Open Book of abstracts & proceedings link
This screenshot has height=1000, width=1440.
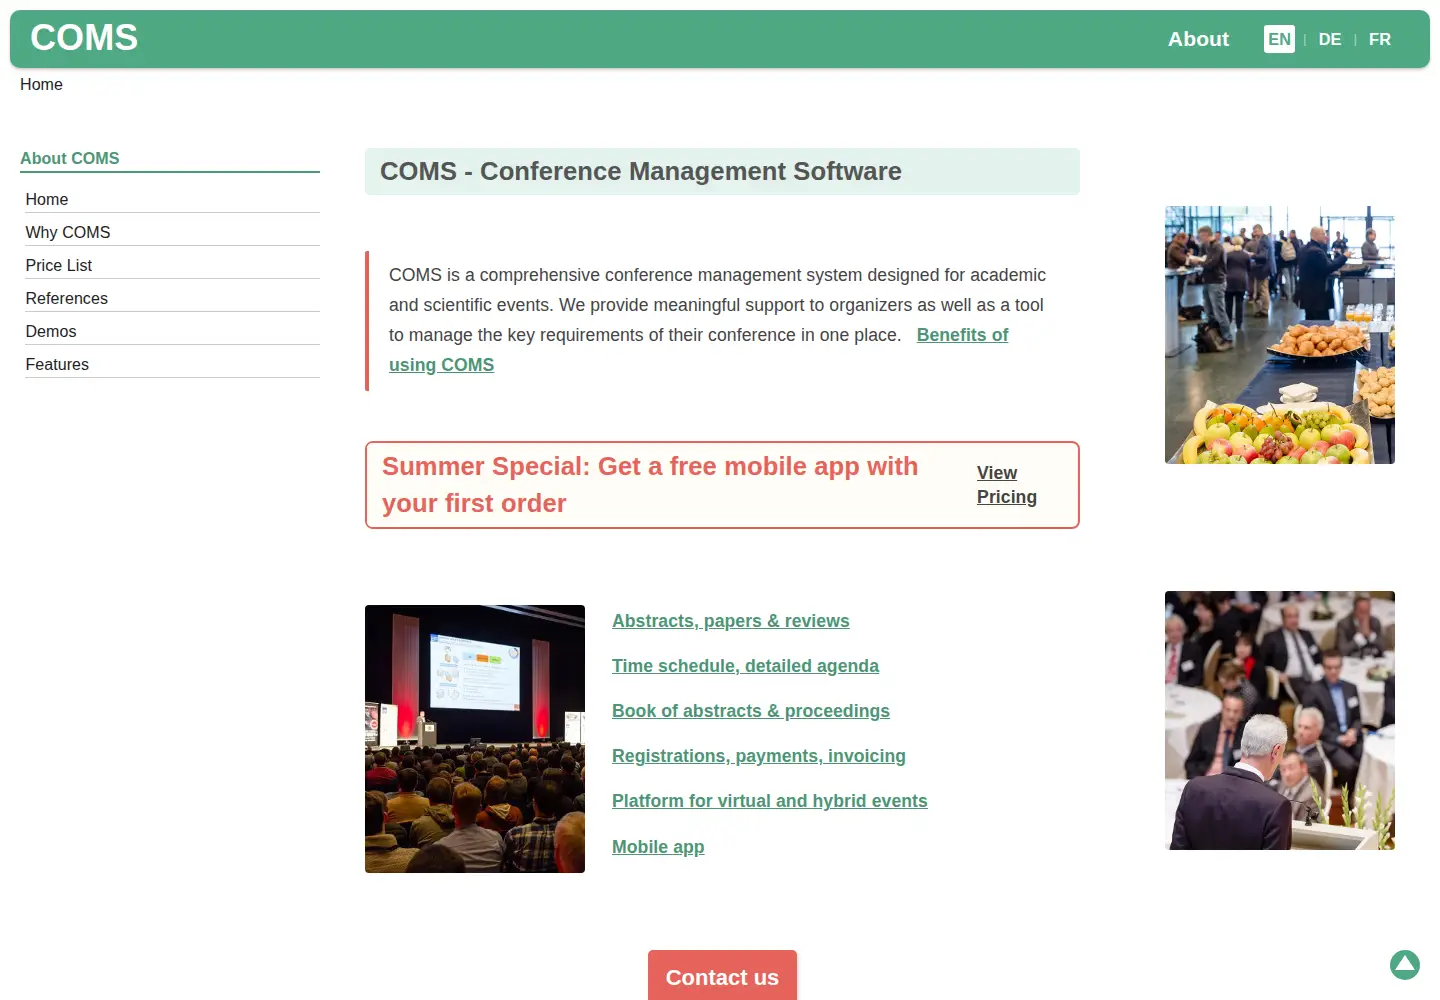click(750, 711)
